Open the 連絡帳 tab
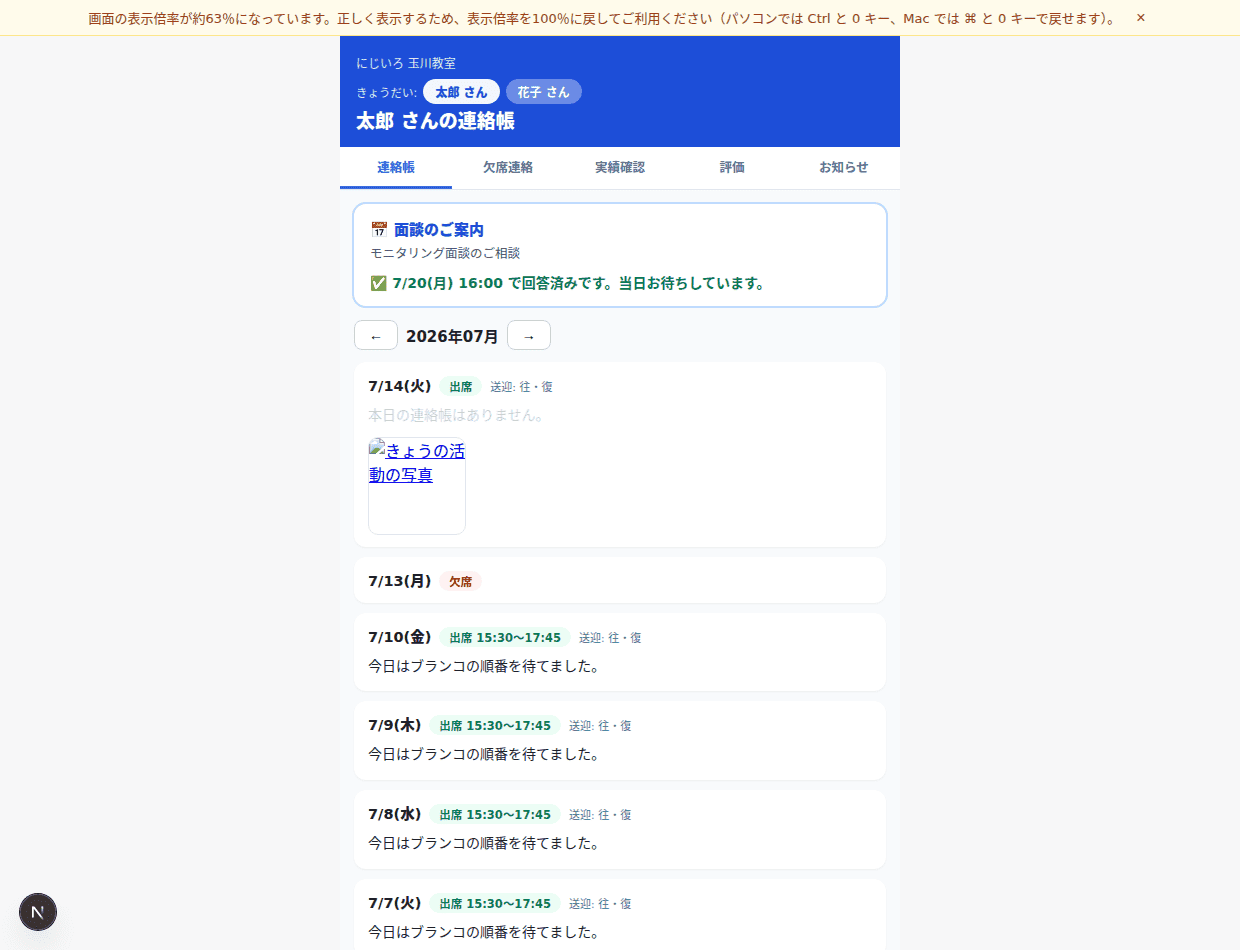Viewport: 1240px width, 950px height. click(396, 168)
